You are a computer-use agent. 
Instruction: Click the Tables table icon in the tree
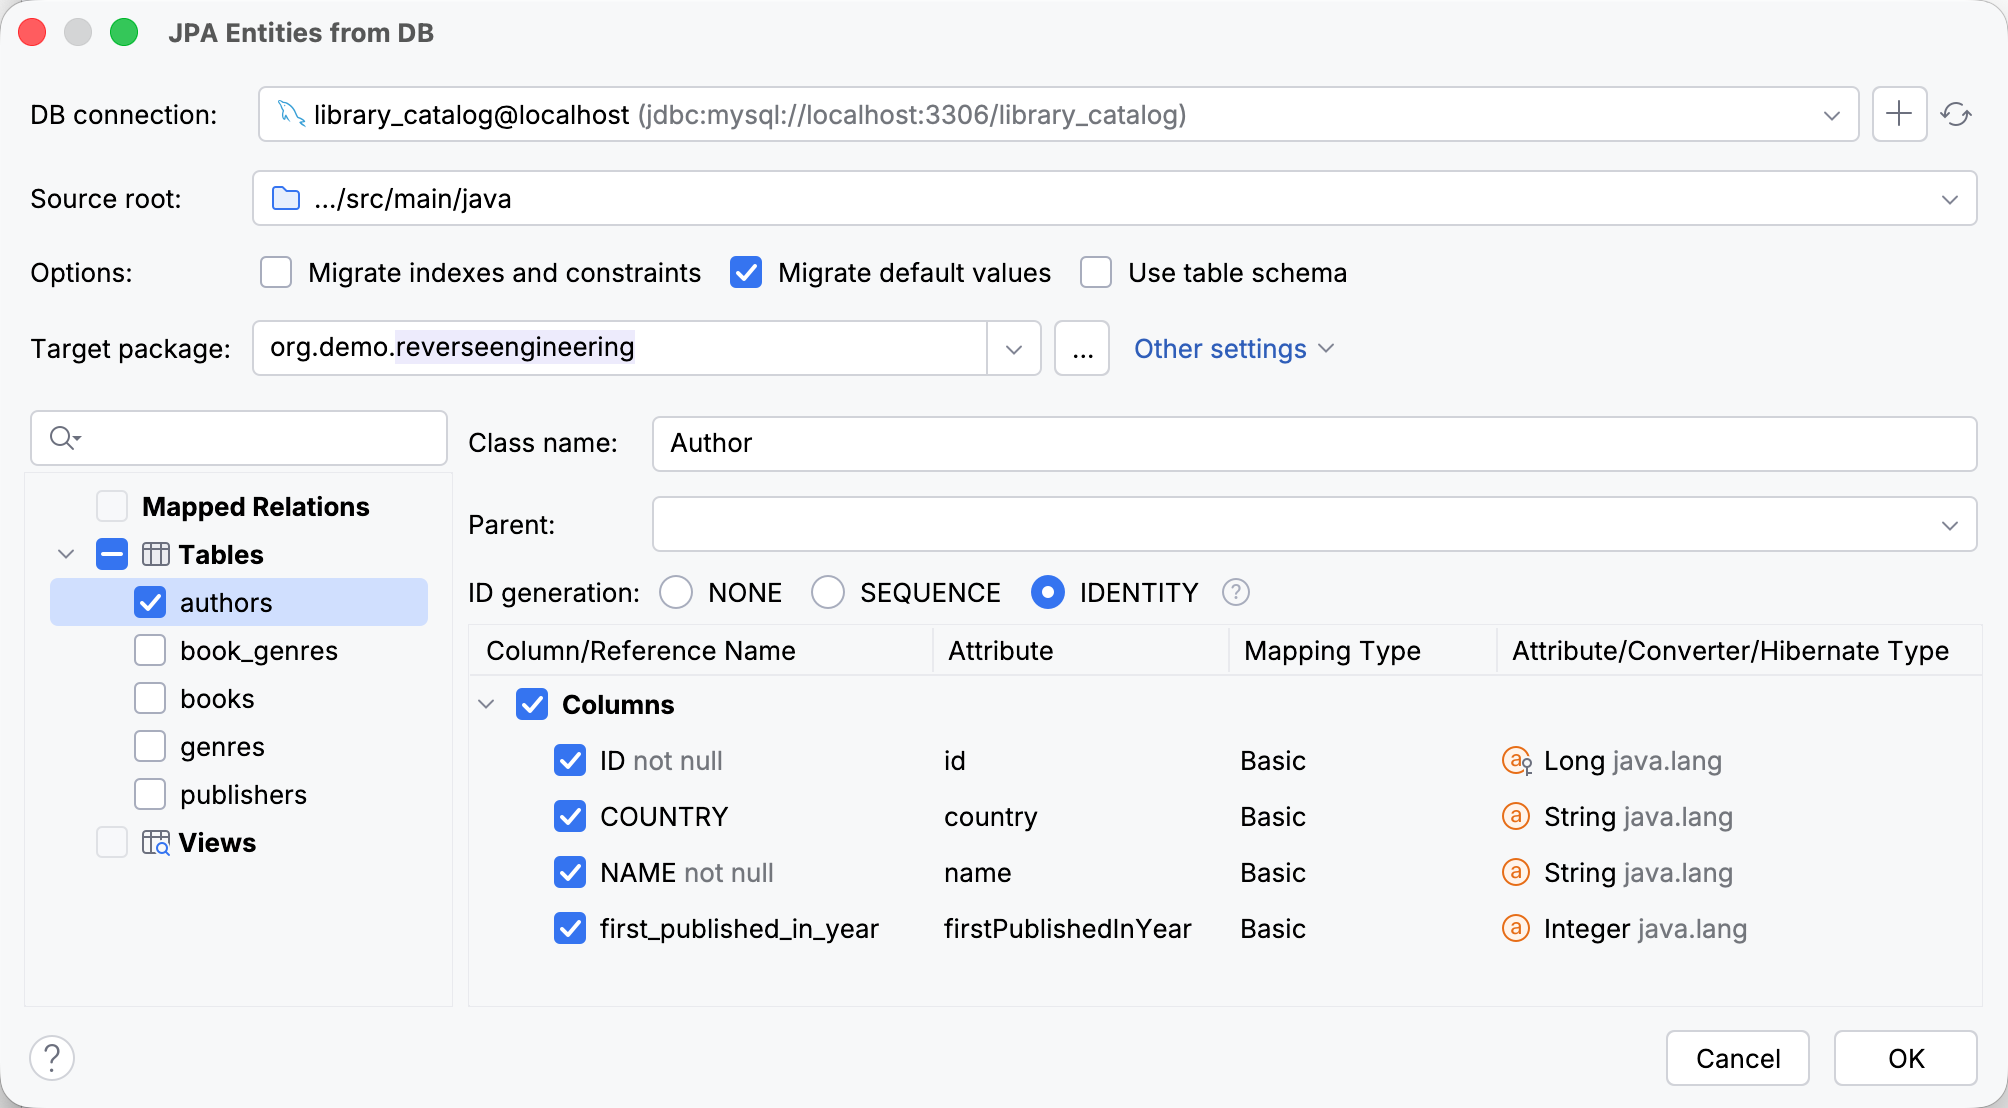click(x=156, y=554)
